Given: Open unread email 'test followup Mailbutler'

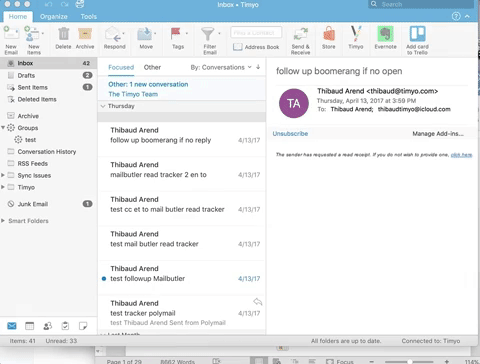Looking at the screenshot, I should coord(182,278).
